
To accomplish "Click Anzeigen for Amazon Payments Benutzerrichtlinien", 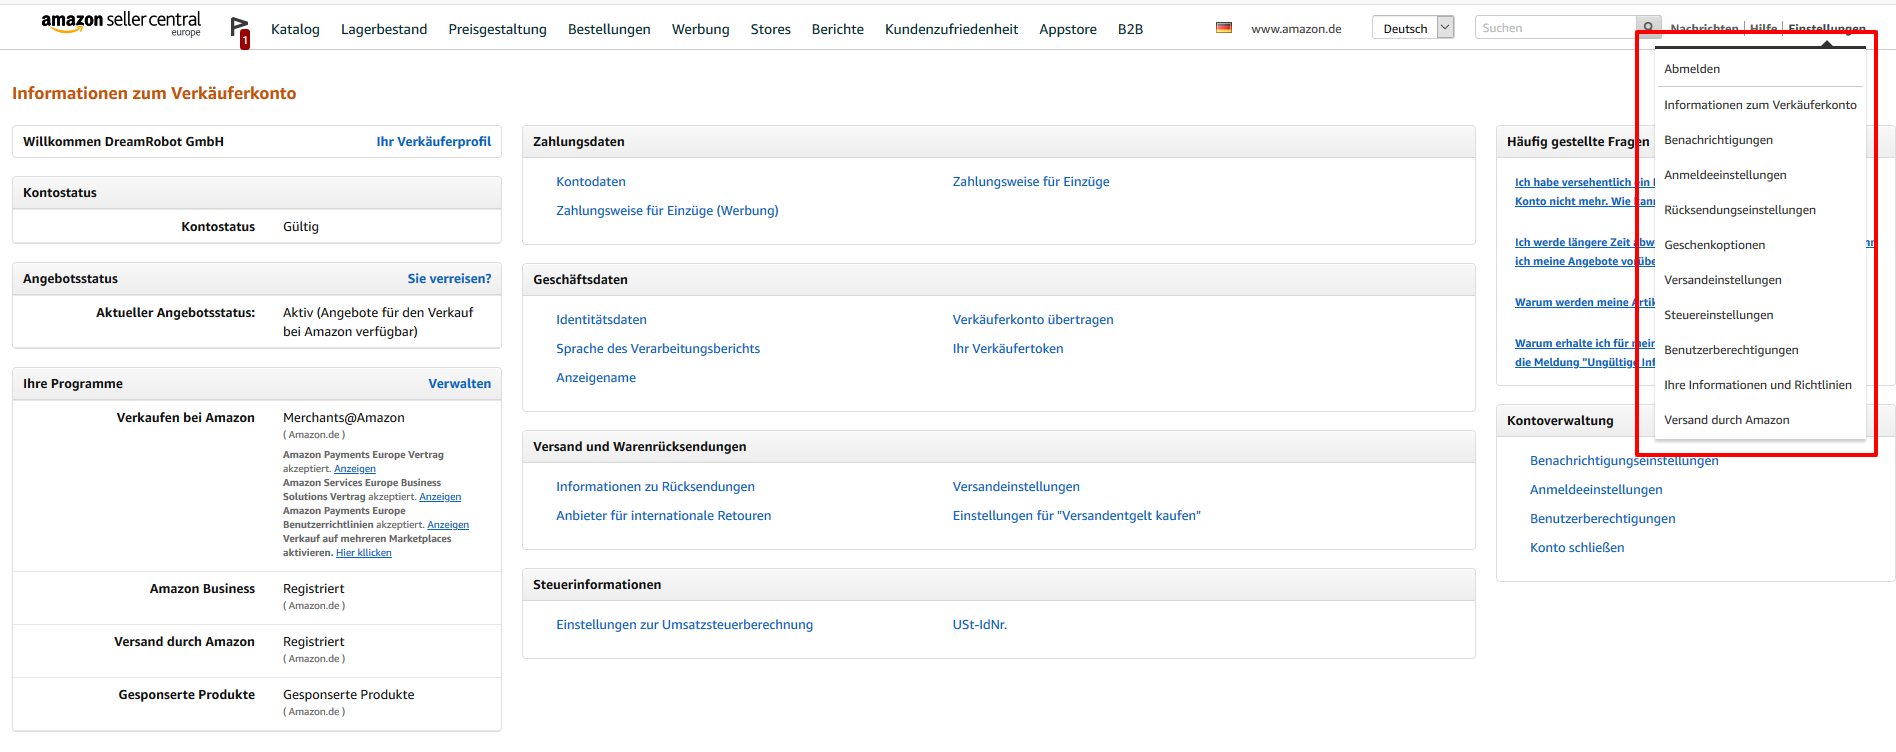I will click(448, 525).
